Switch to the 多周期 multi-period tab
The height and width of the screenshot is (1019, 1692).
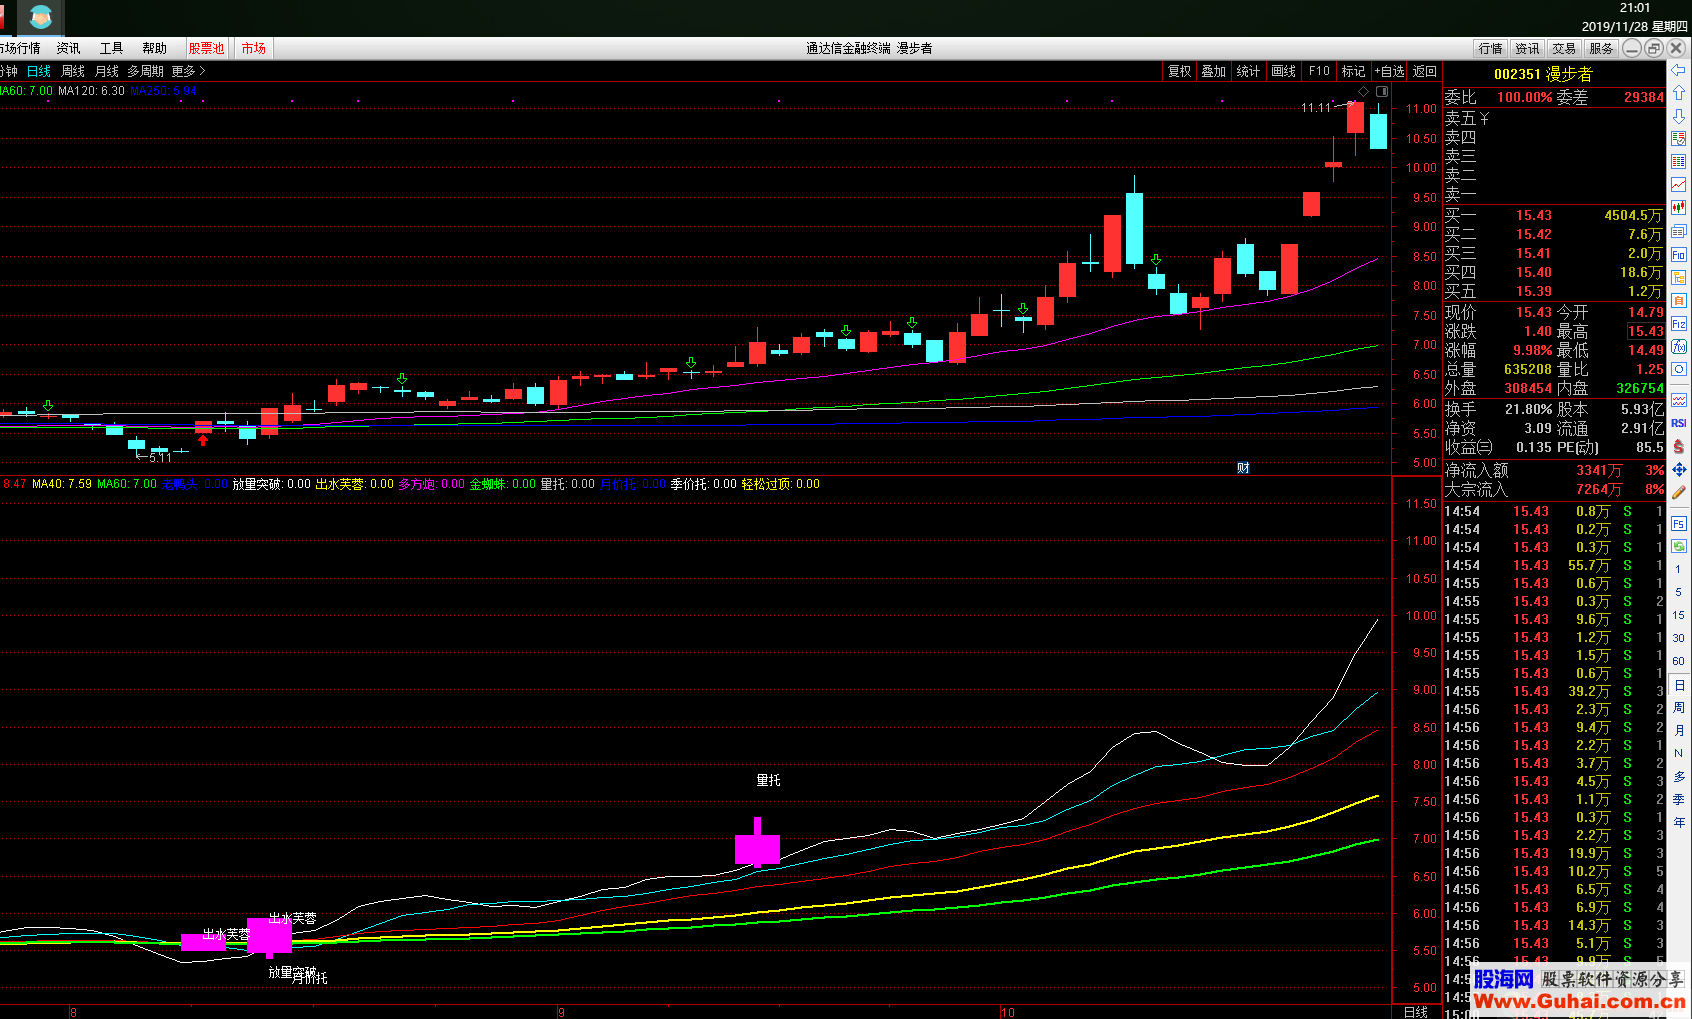click(x=145, y=71)
